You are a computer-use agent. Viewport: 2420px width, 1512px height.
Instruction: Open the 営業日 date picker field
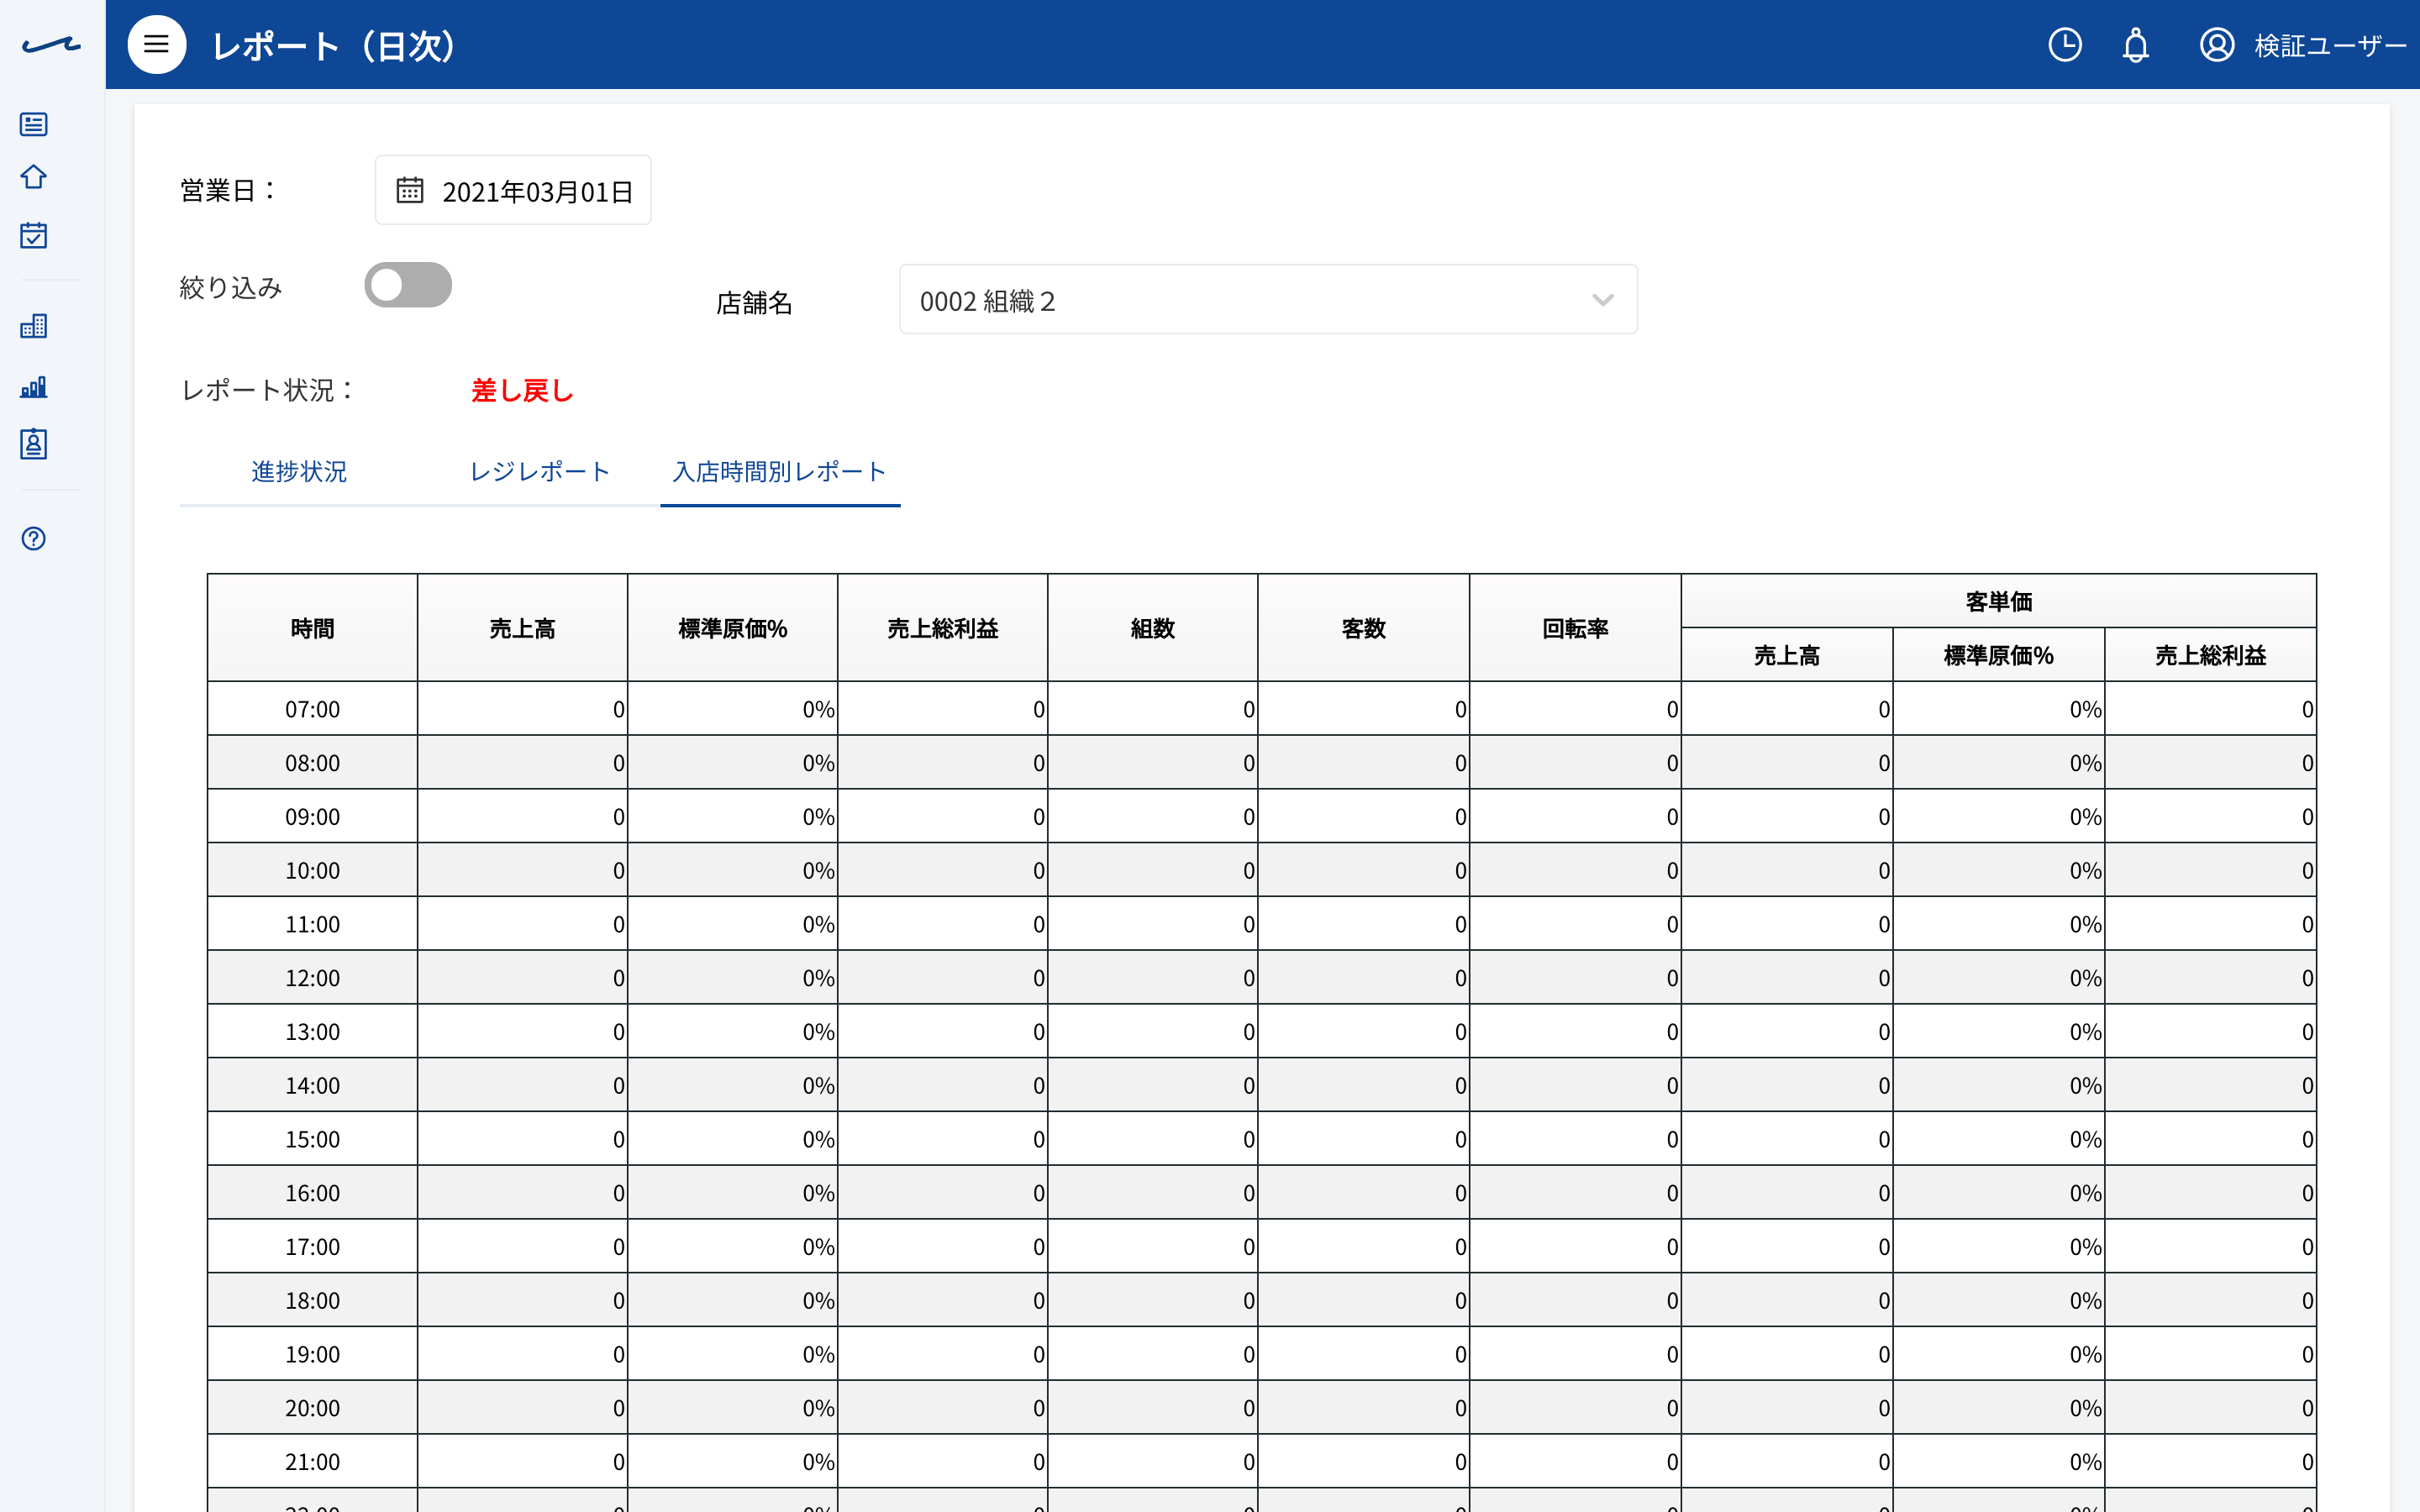pyautogui.click(x=513, y=190)
